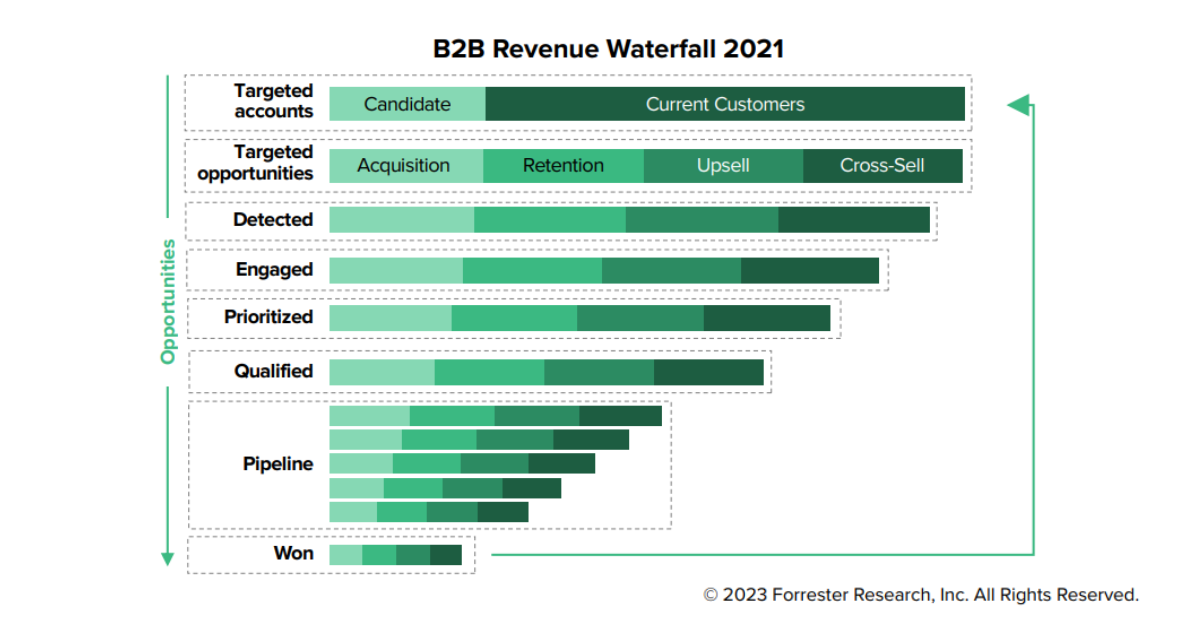Click the 'Cross-Sell' segment
Screen dimensions: 1200x627
click(883, 166)
